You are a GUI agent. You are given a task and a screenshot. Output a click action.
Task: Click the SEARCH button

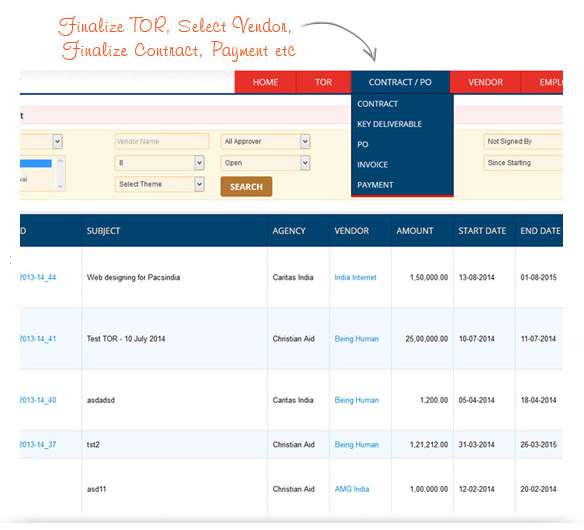pos(246,187)
